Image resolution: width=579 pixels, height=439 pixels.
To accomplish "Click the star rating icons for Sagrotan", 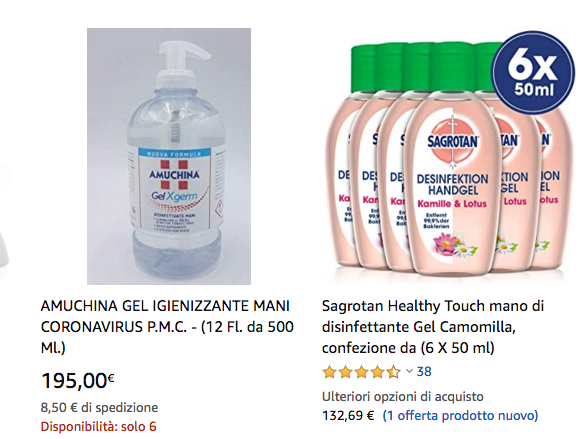I will point(361,372).
